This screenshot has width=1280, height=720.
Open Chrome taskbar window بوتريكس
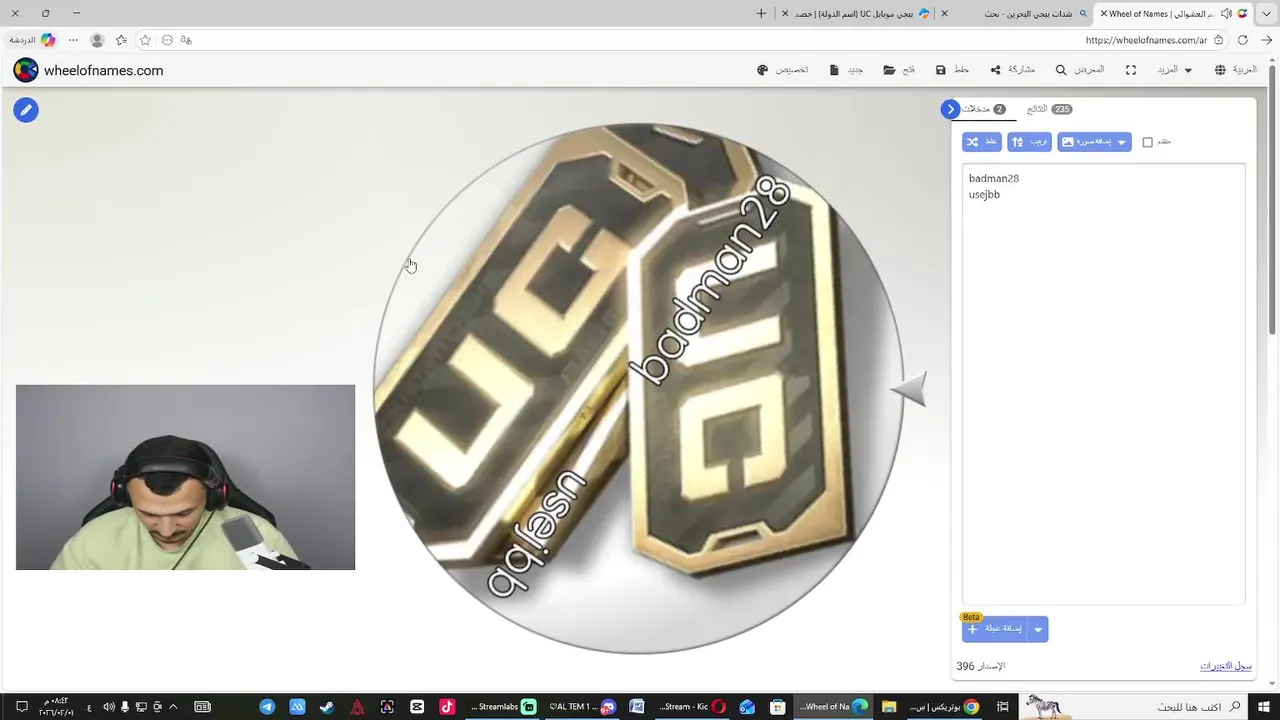(945, 707)
